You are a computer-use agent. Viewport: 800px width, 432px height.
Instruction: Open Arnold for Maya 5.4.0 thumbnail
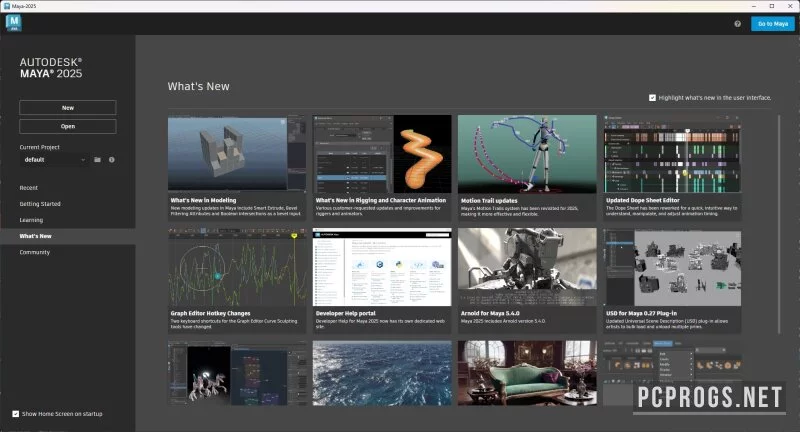527,267
